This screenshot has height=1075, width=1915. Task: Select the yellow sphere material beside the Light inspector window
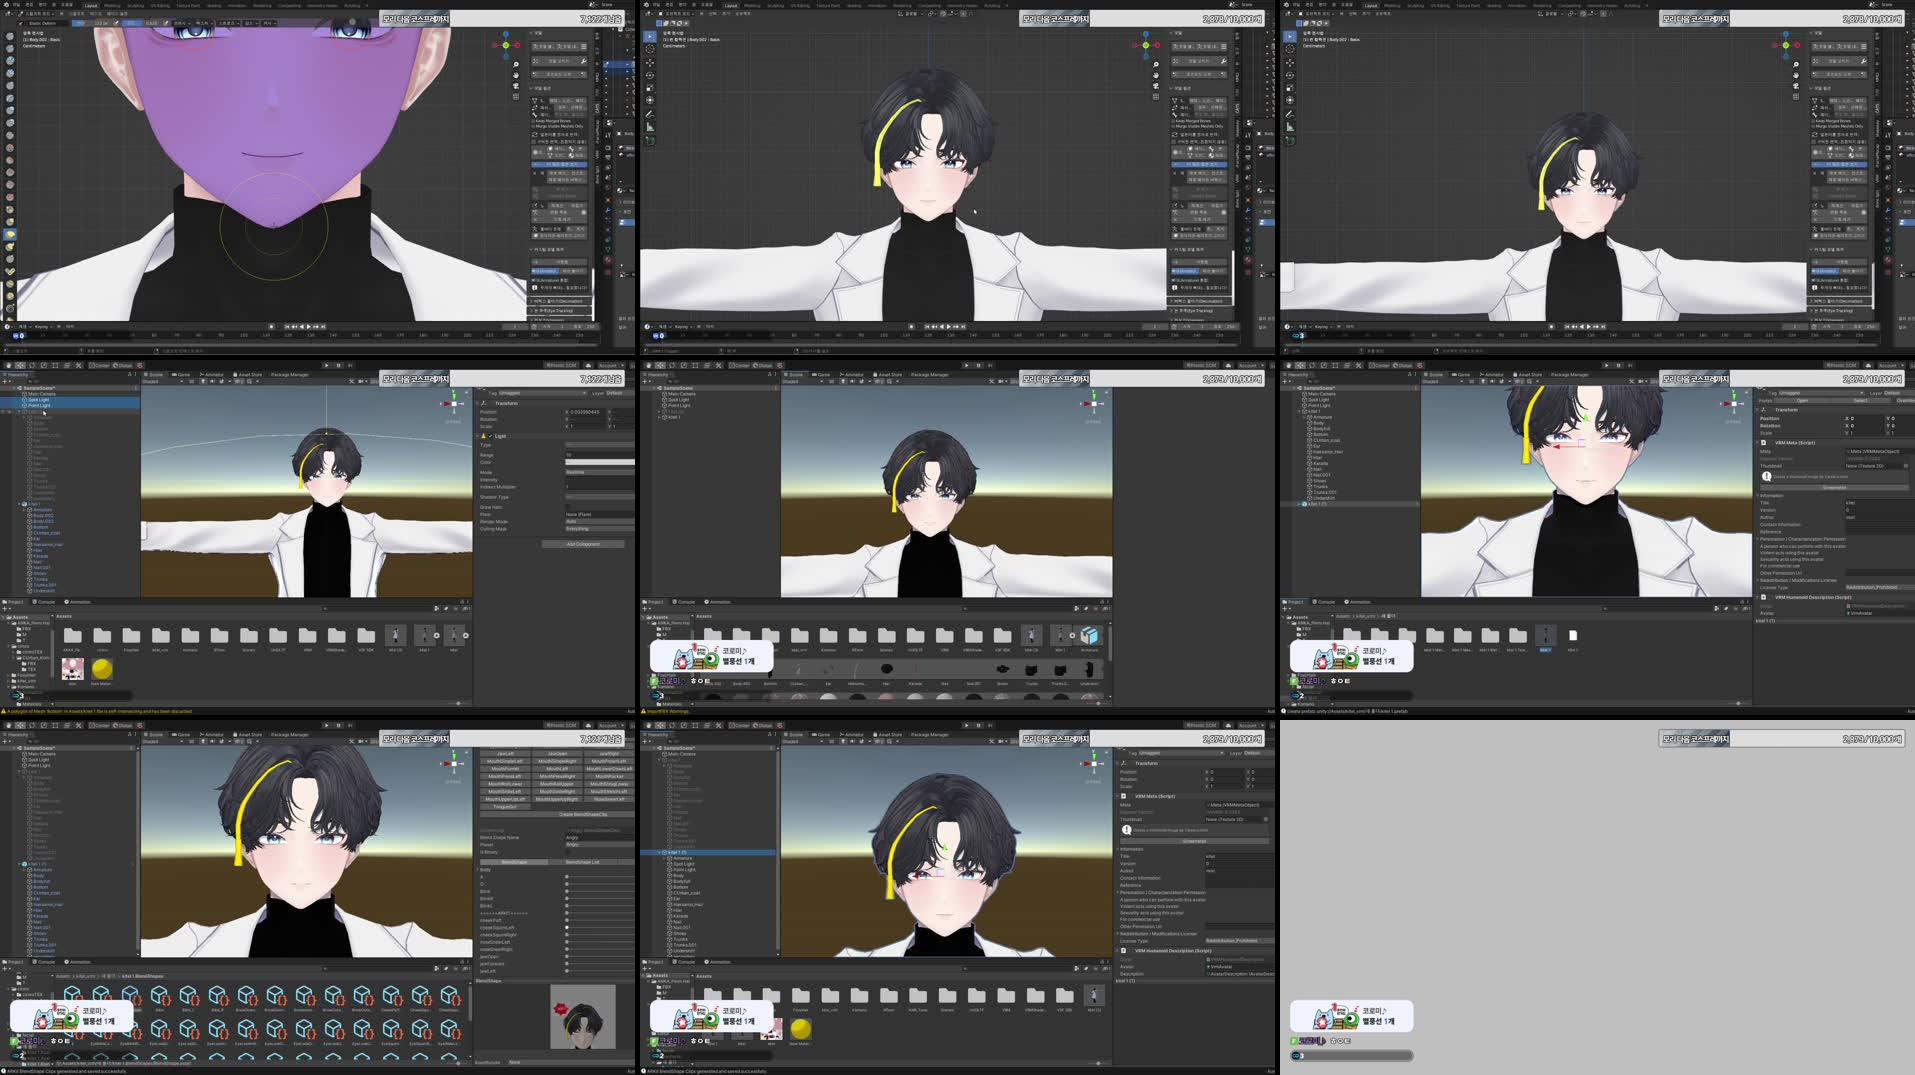tap(102, 668)
